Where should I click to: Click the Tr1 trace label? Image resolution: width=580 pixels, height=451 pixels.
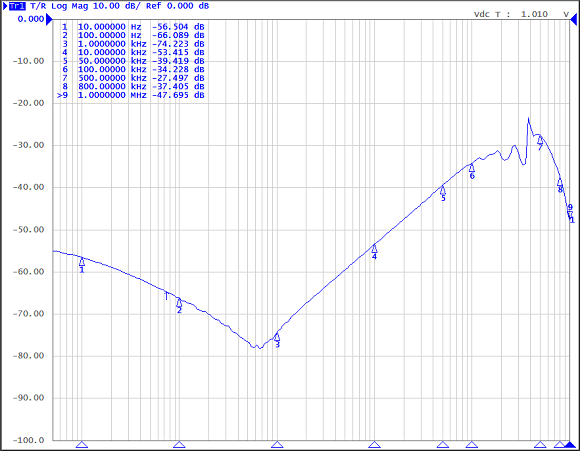click(x=15, y=6)
